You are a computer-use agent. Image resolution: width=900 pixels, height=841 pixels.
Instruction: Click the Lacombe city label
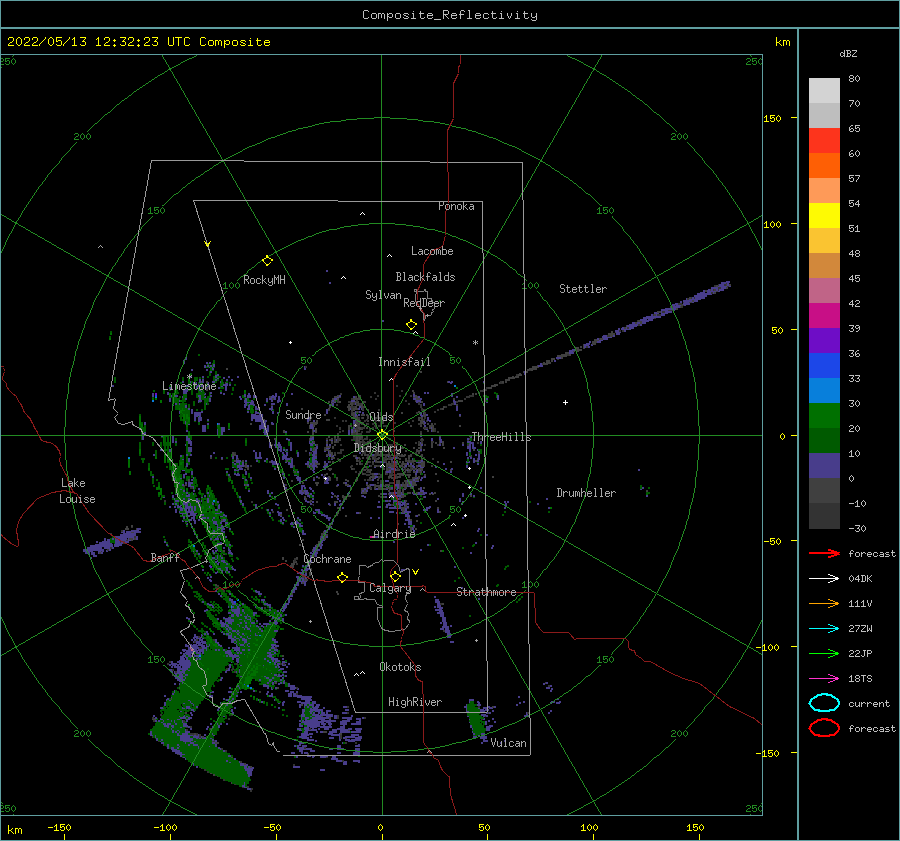(432, 251)
